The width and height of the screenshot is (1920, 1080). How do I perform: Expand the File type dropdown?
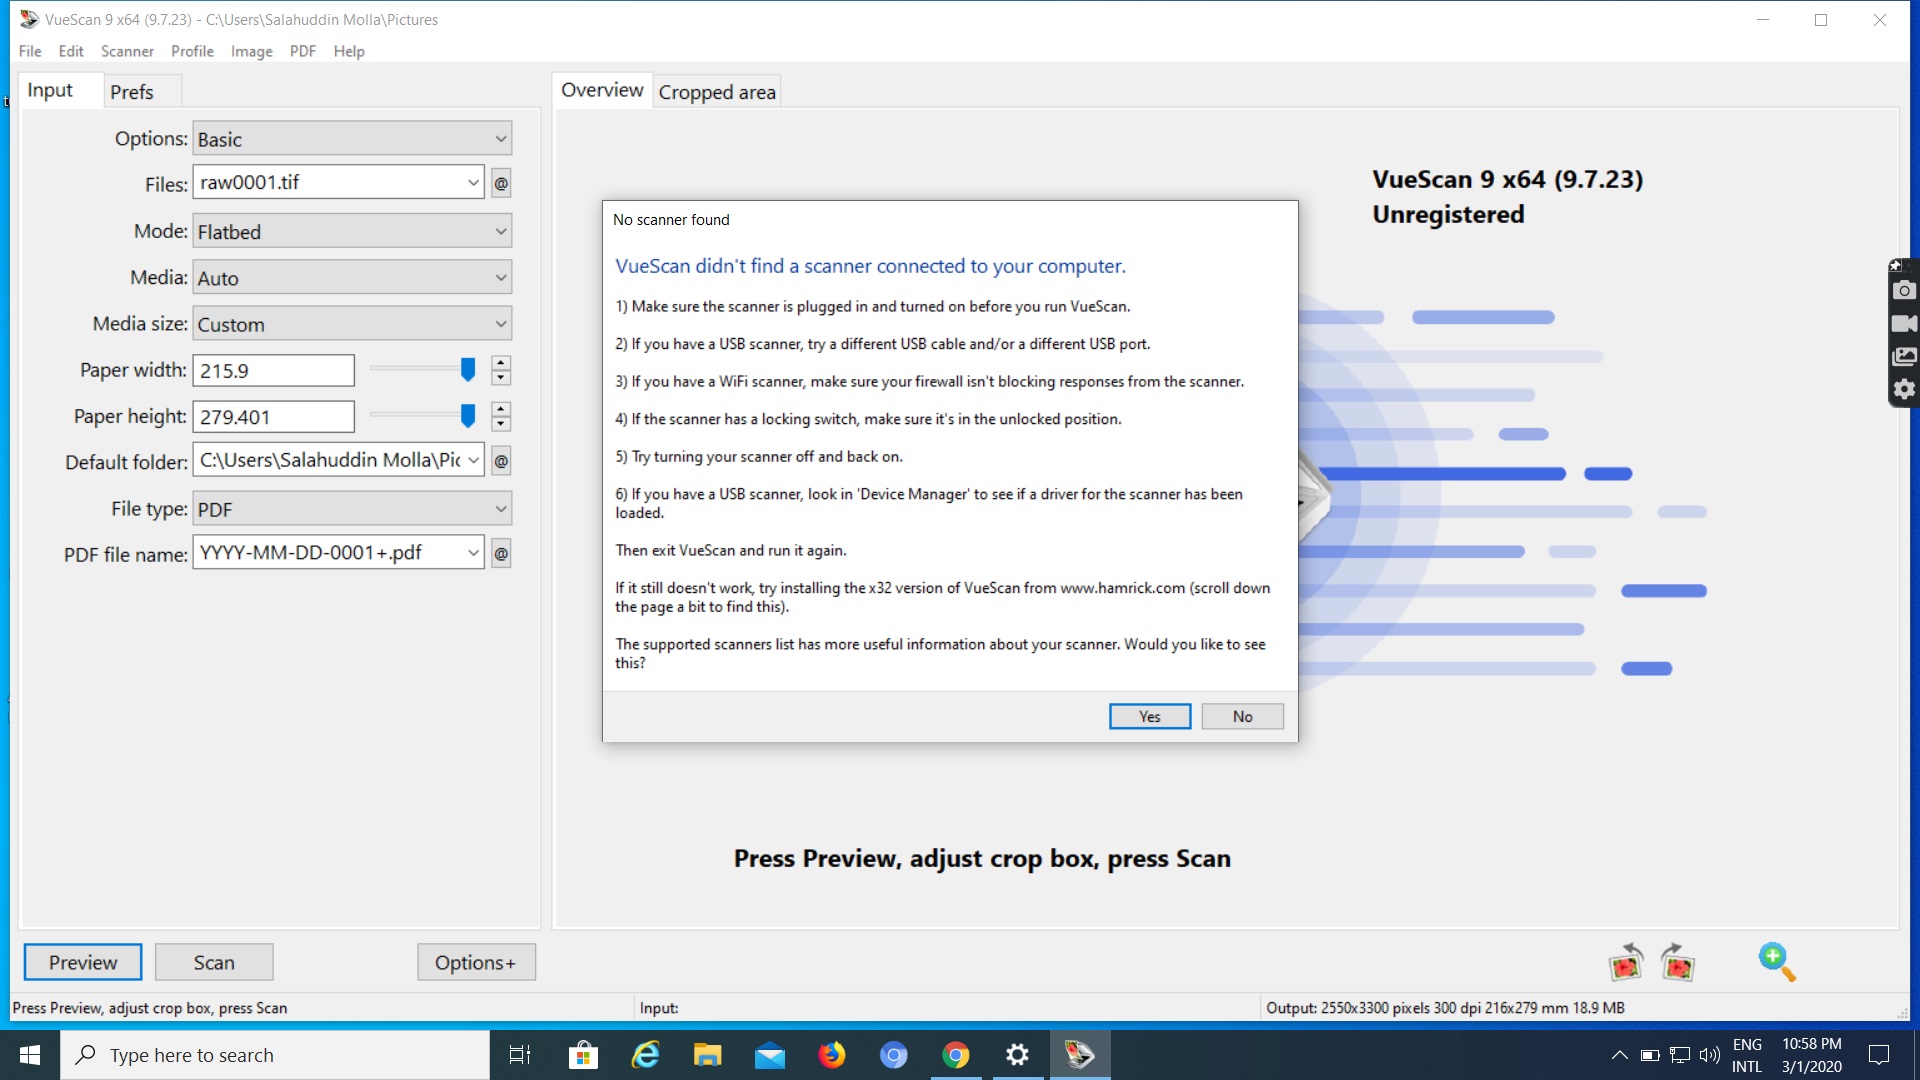[x=498, y=508]
